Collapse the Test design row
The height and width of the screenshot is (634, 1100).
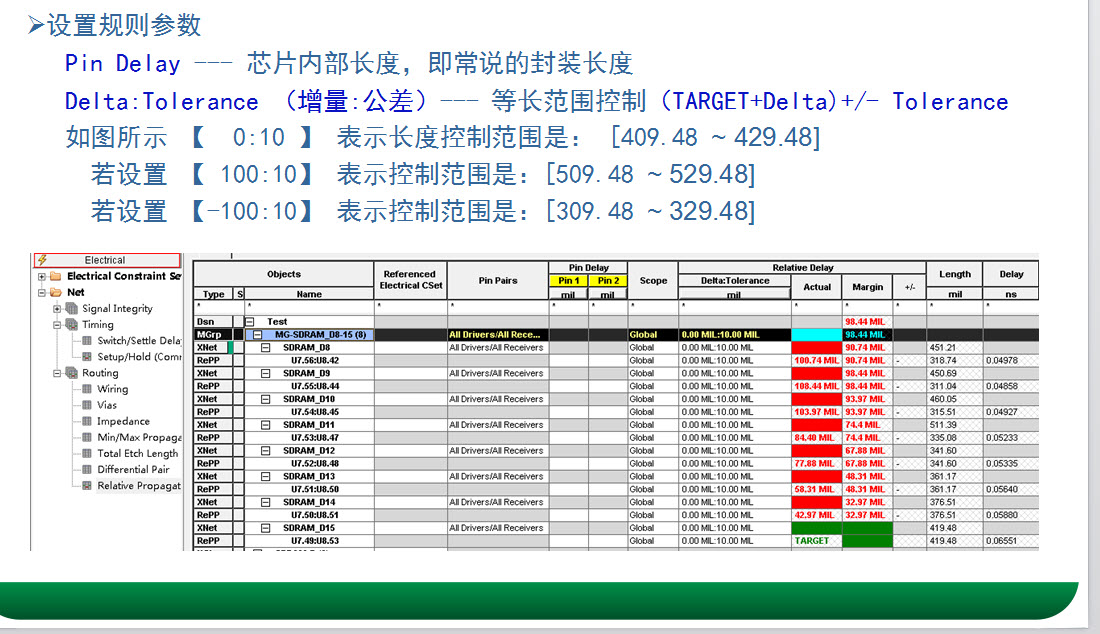point(249,322)
